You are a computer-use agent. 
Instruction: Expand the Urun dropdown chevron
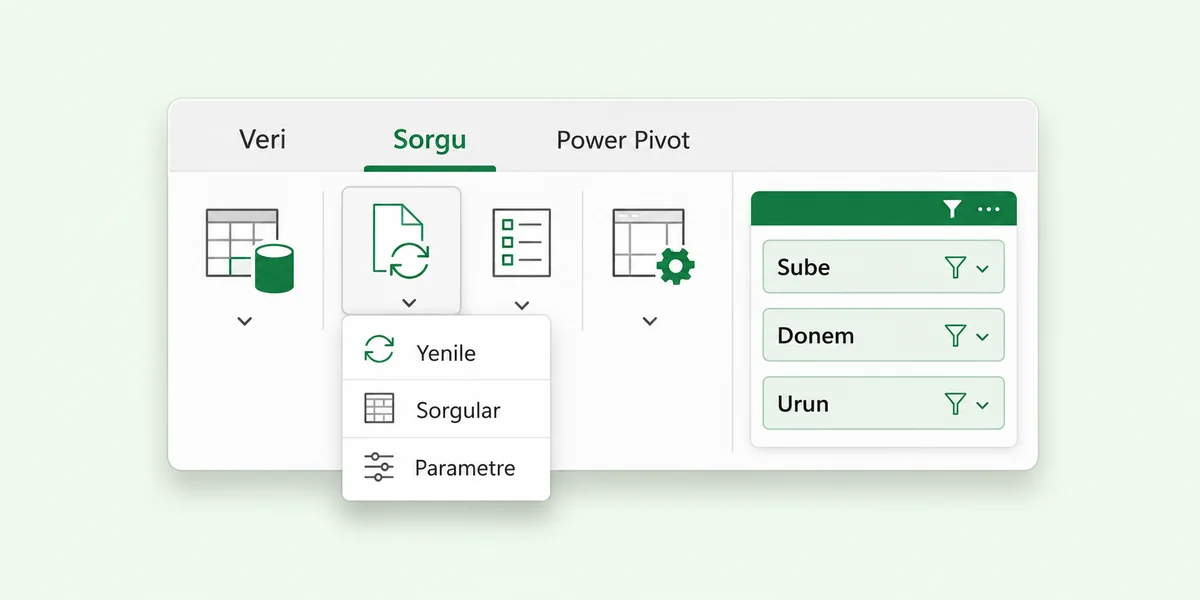click(x=982, y=404)
